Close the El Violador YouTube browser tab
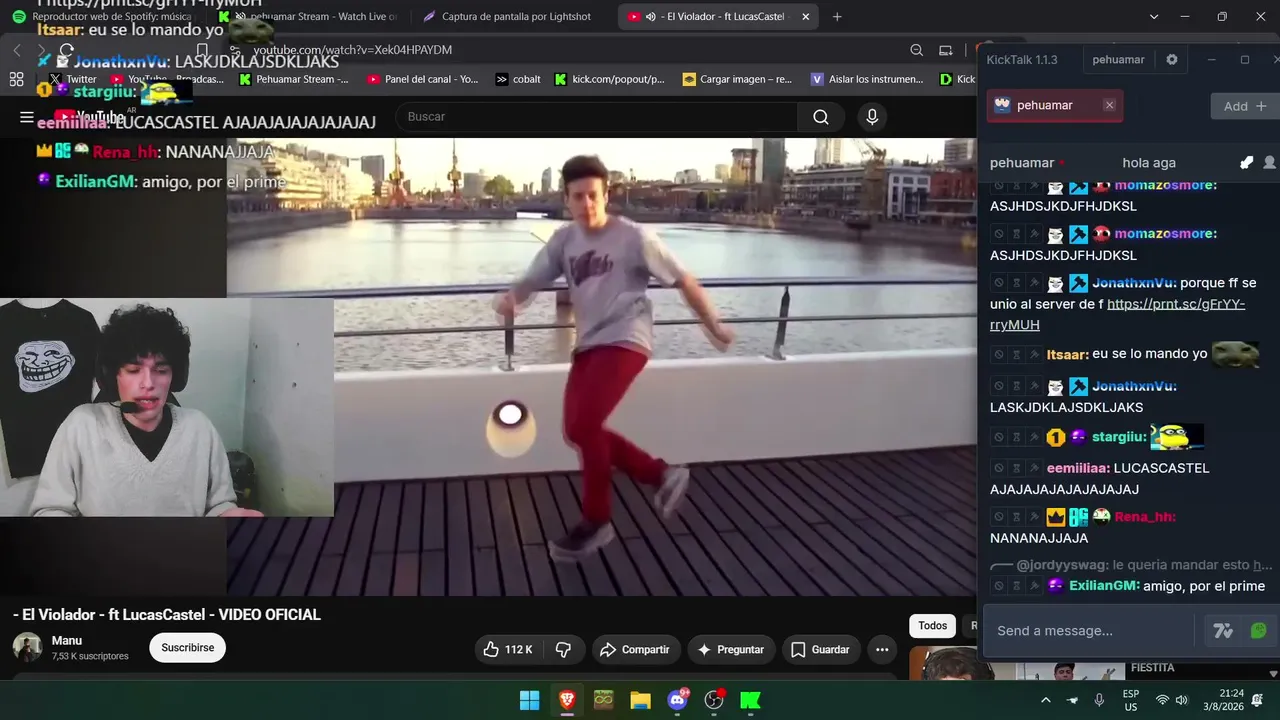The width and height of the screenshot is (1280, 720). coord(806,17)
